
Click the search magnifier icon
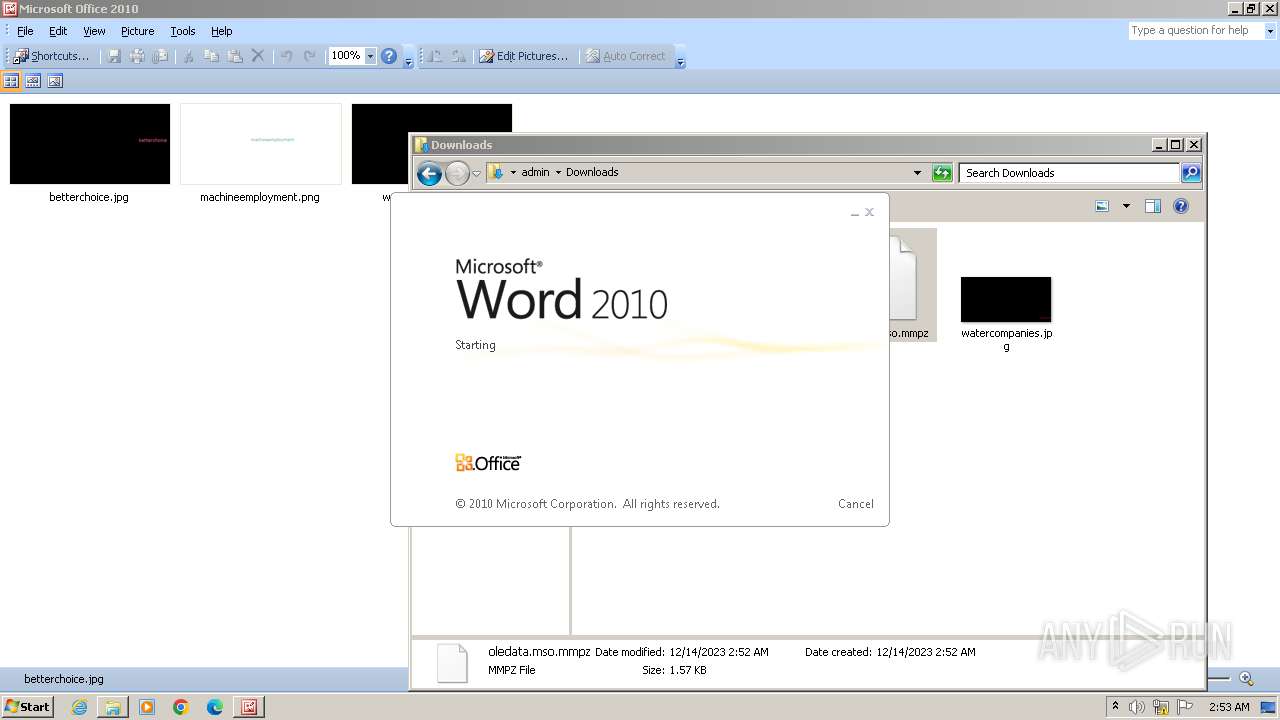[x=1190, y=173]
